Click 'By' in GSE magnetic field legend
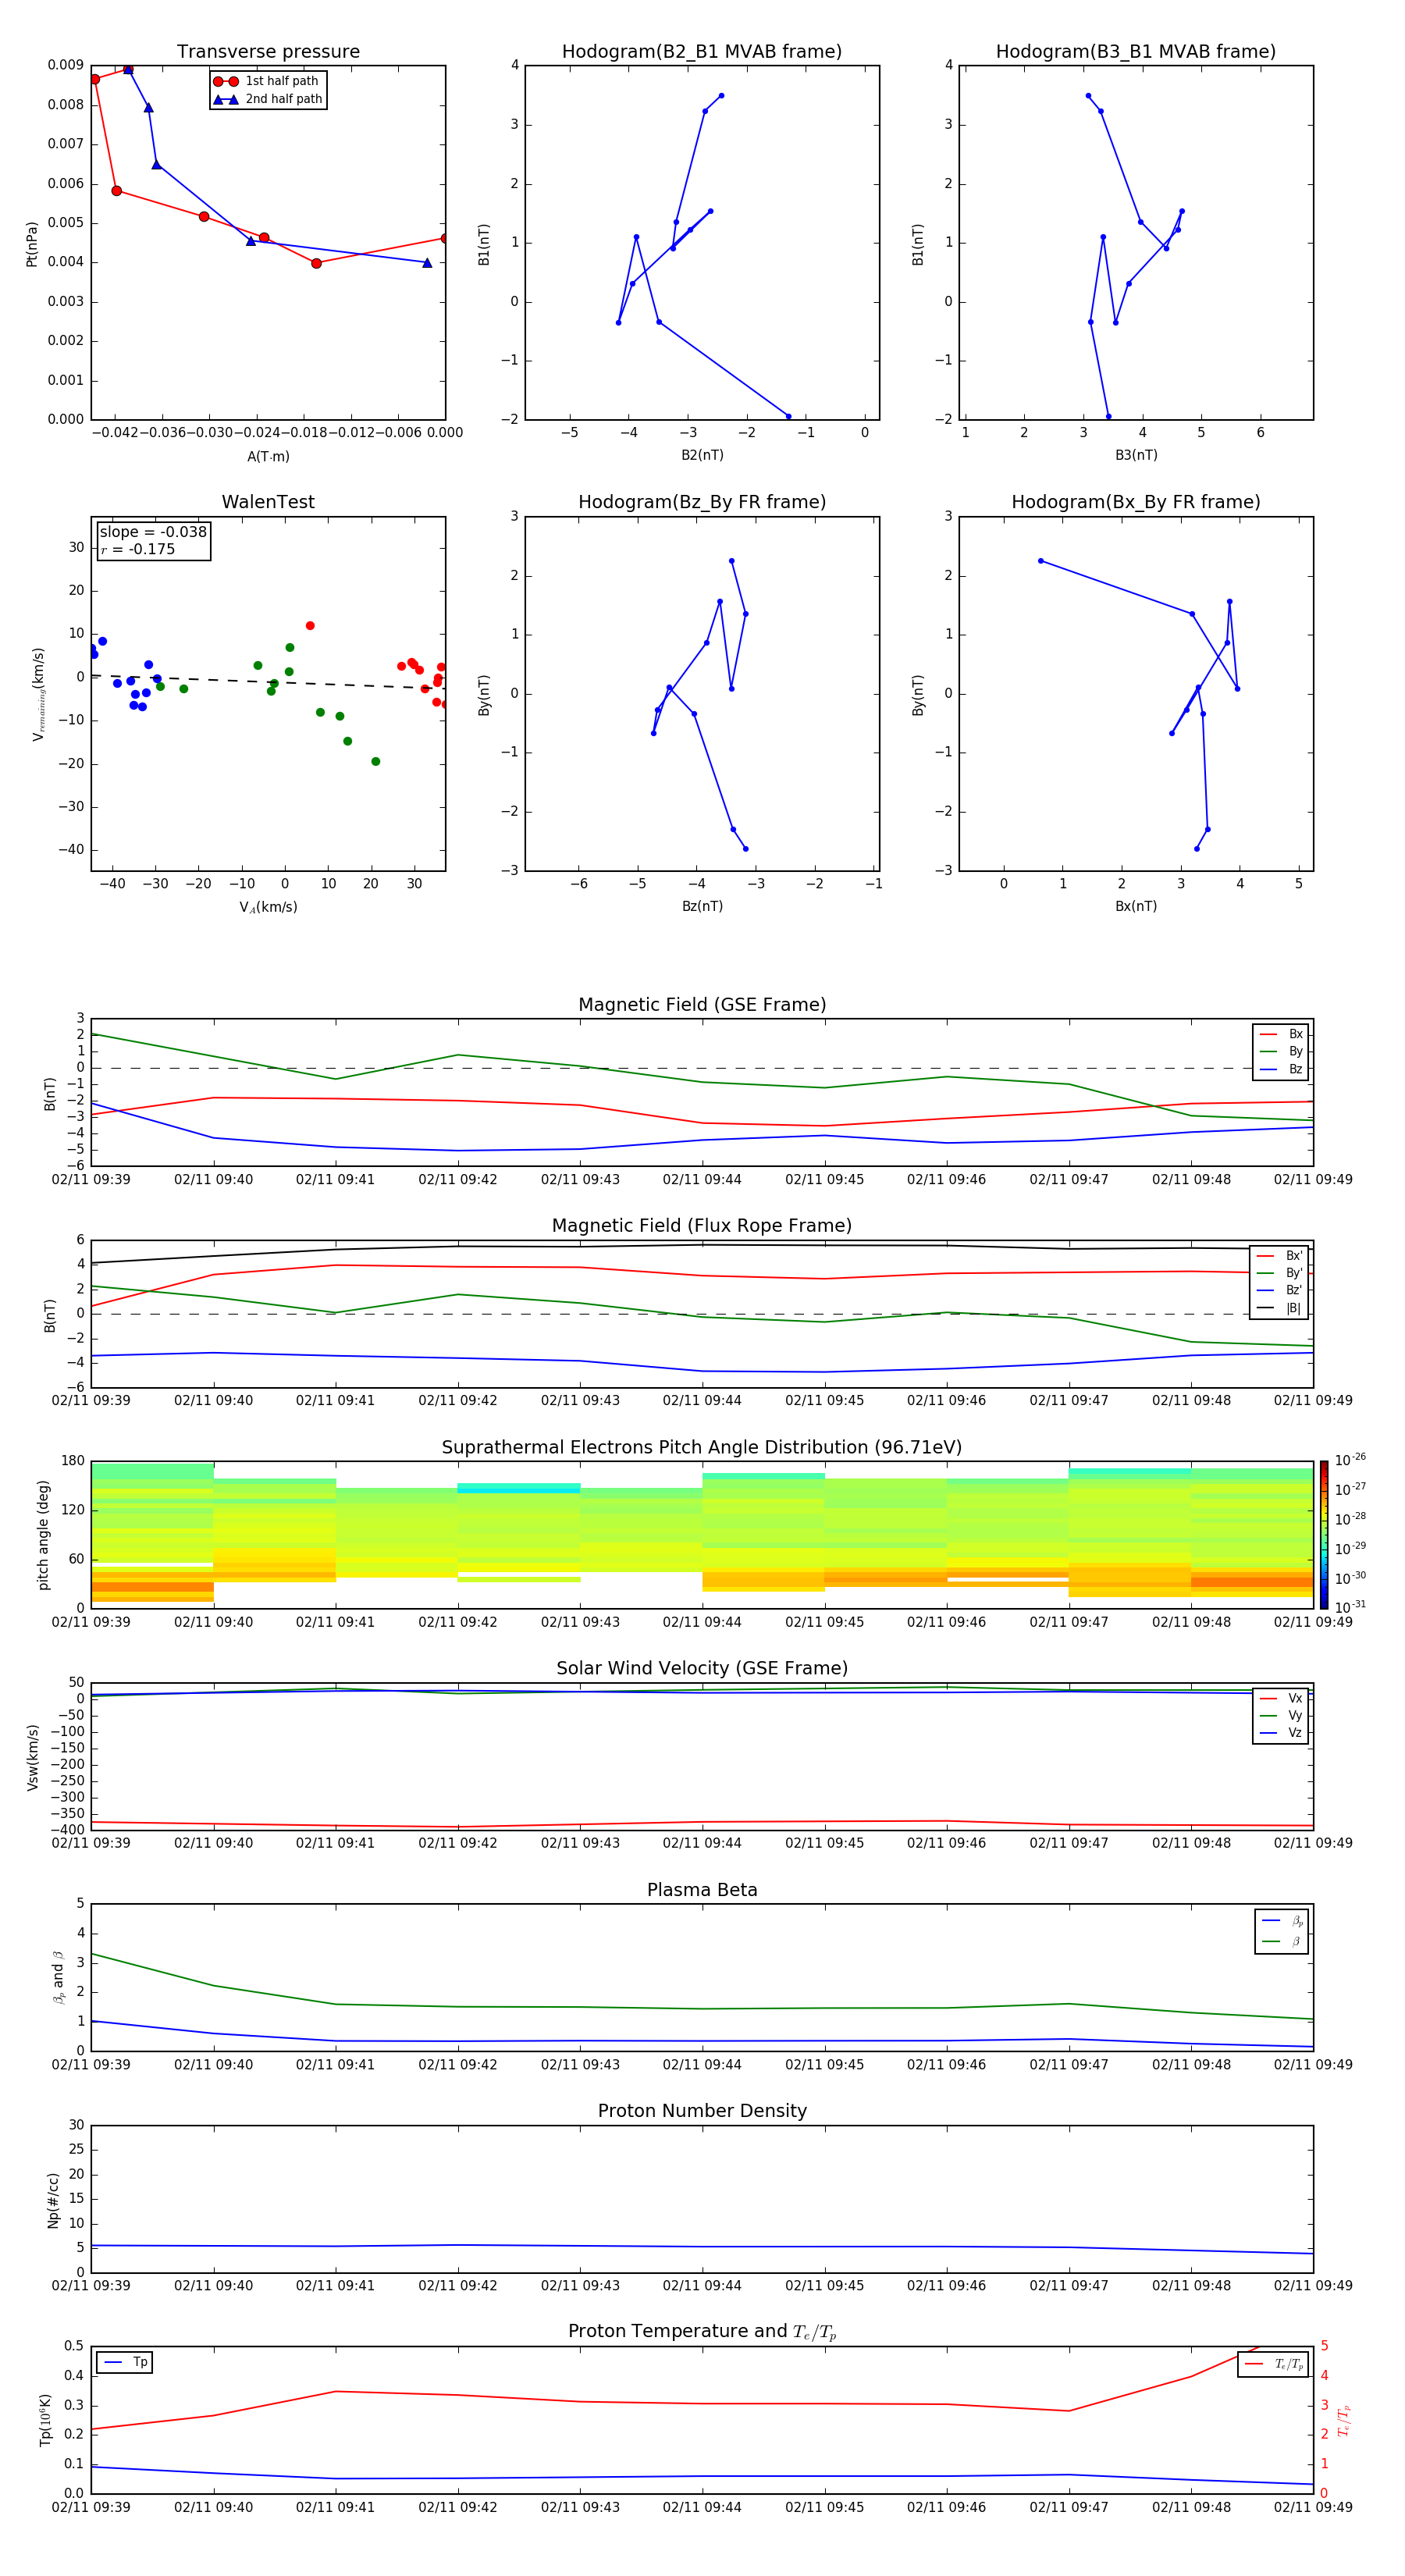 pyautogui.click(x=1282, y=1052)
